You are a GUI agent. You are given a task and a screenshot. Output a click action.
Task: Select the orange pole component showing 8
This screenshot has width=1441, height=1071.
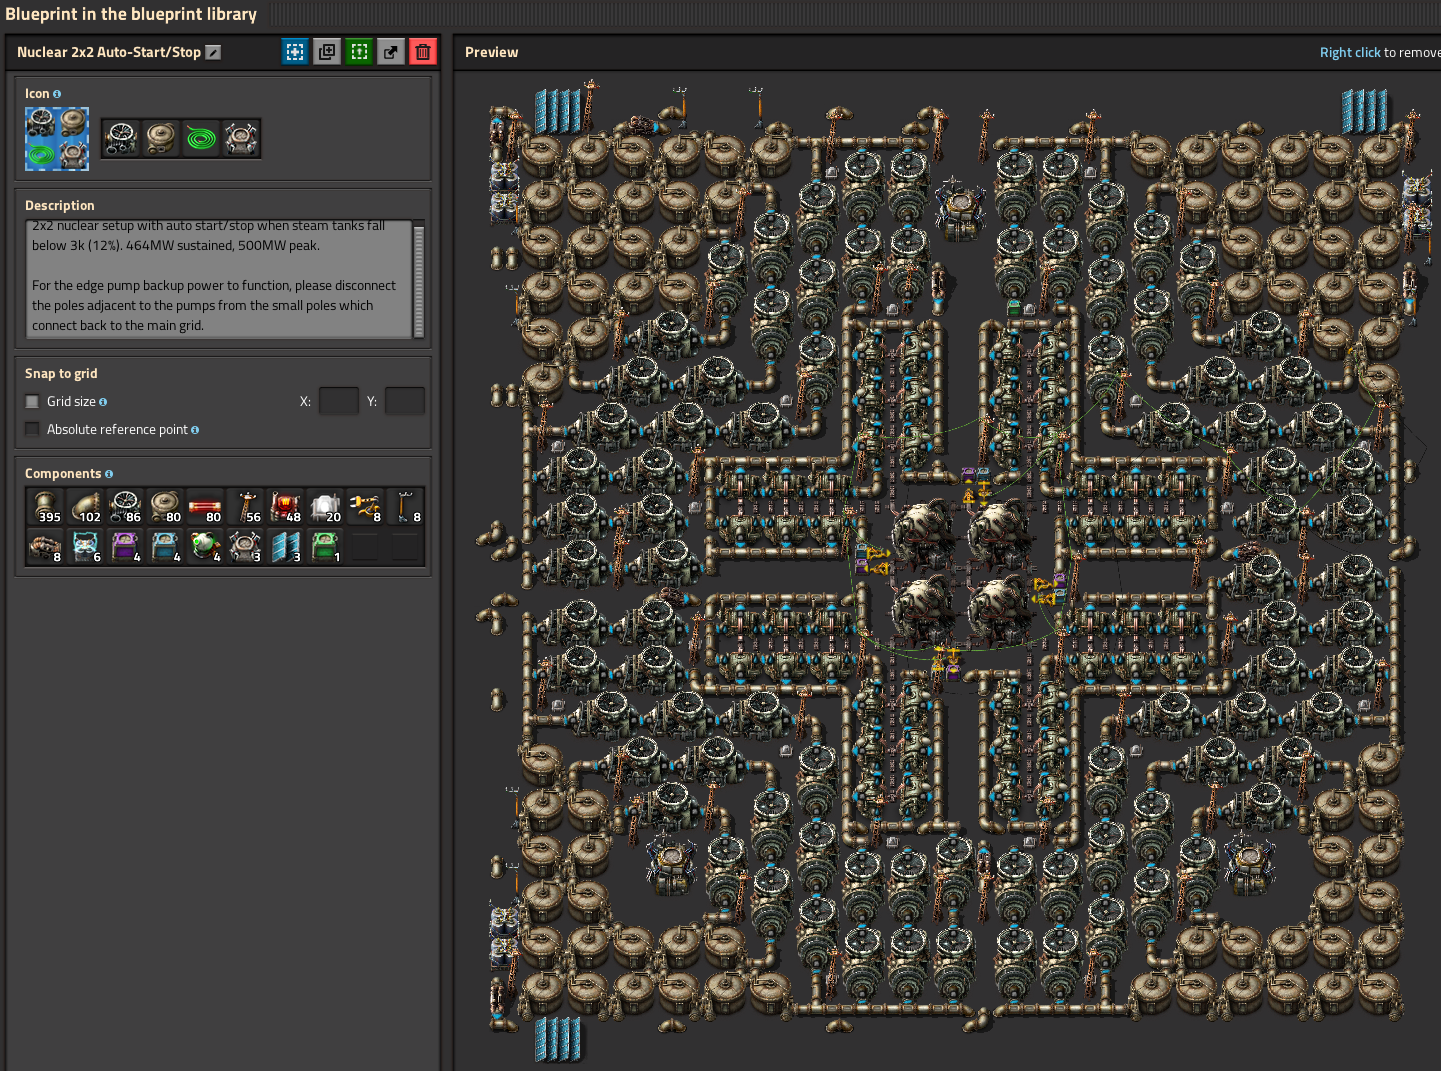(405, 507)
